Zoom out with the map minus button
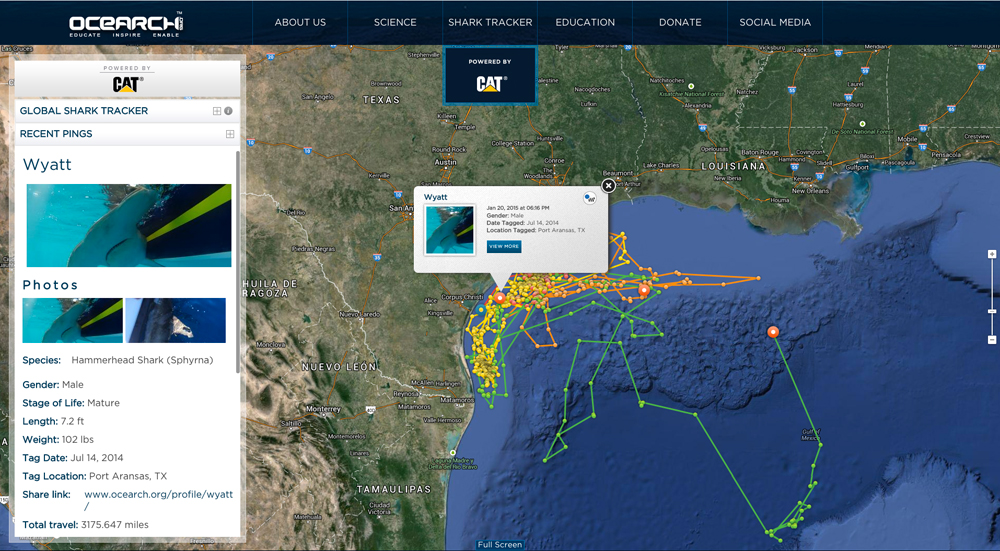Screen dimensions: 1000x551 [992, 340]
